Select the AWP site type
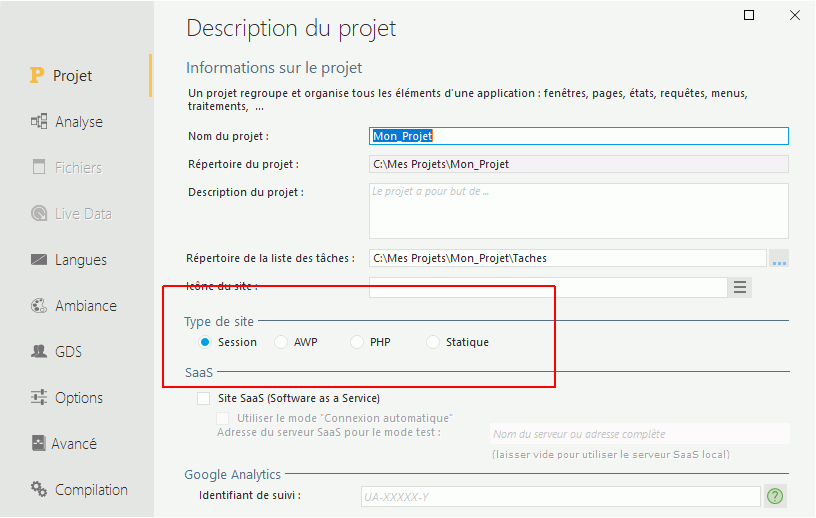The width and height of the screenshot is (816, 518). (281, 342)
